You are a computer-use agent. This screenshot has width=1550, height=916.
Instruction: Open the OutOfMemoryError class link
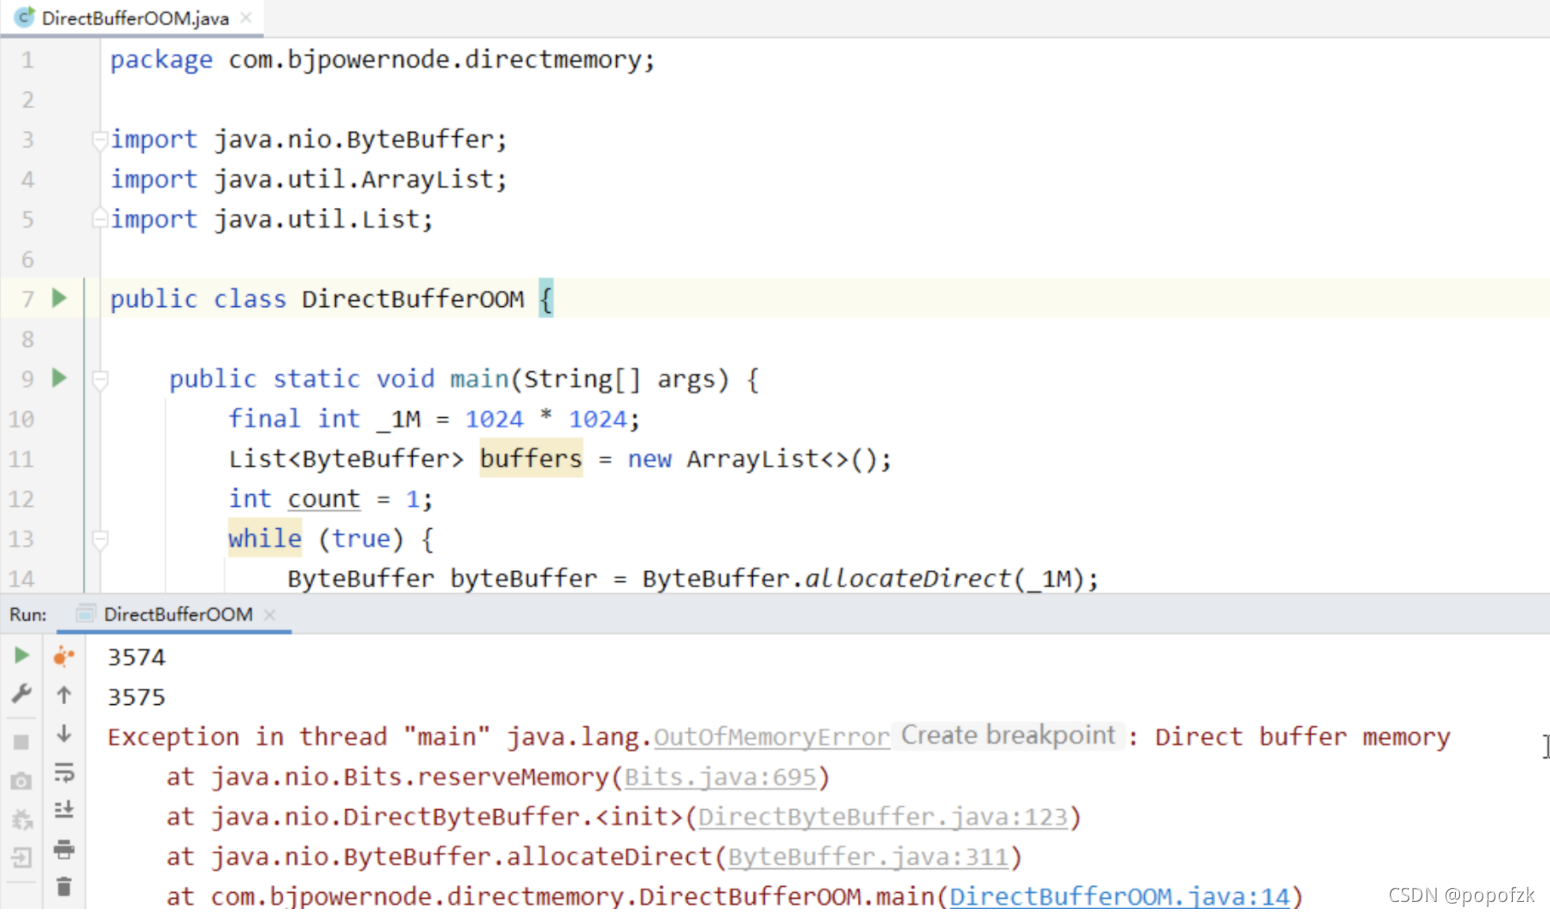[x=771, y=737]
